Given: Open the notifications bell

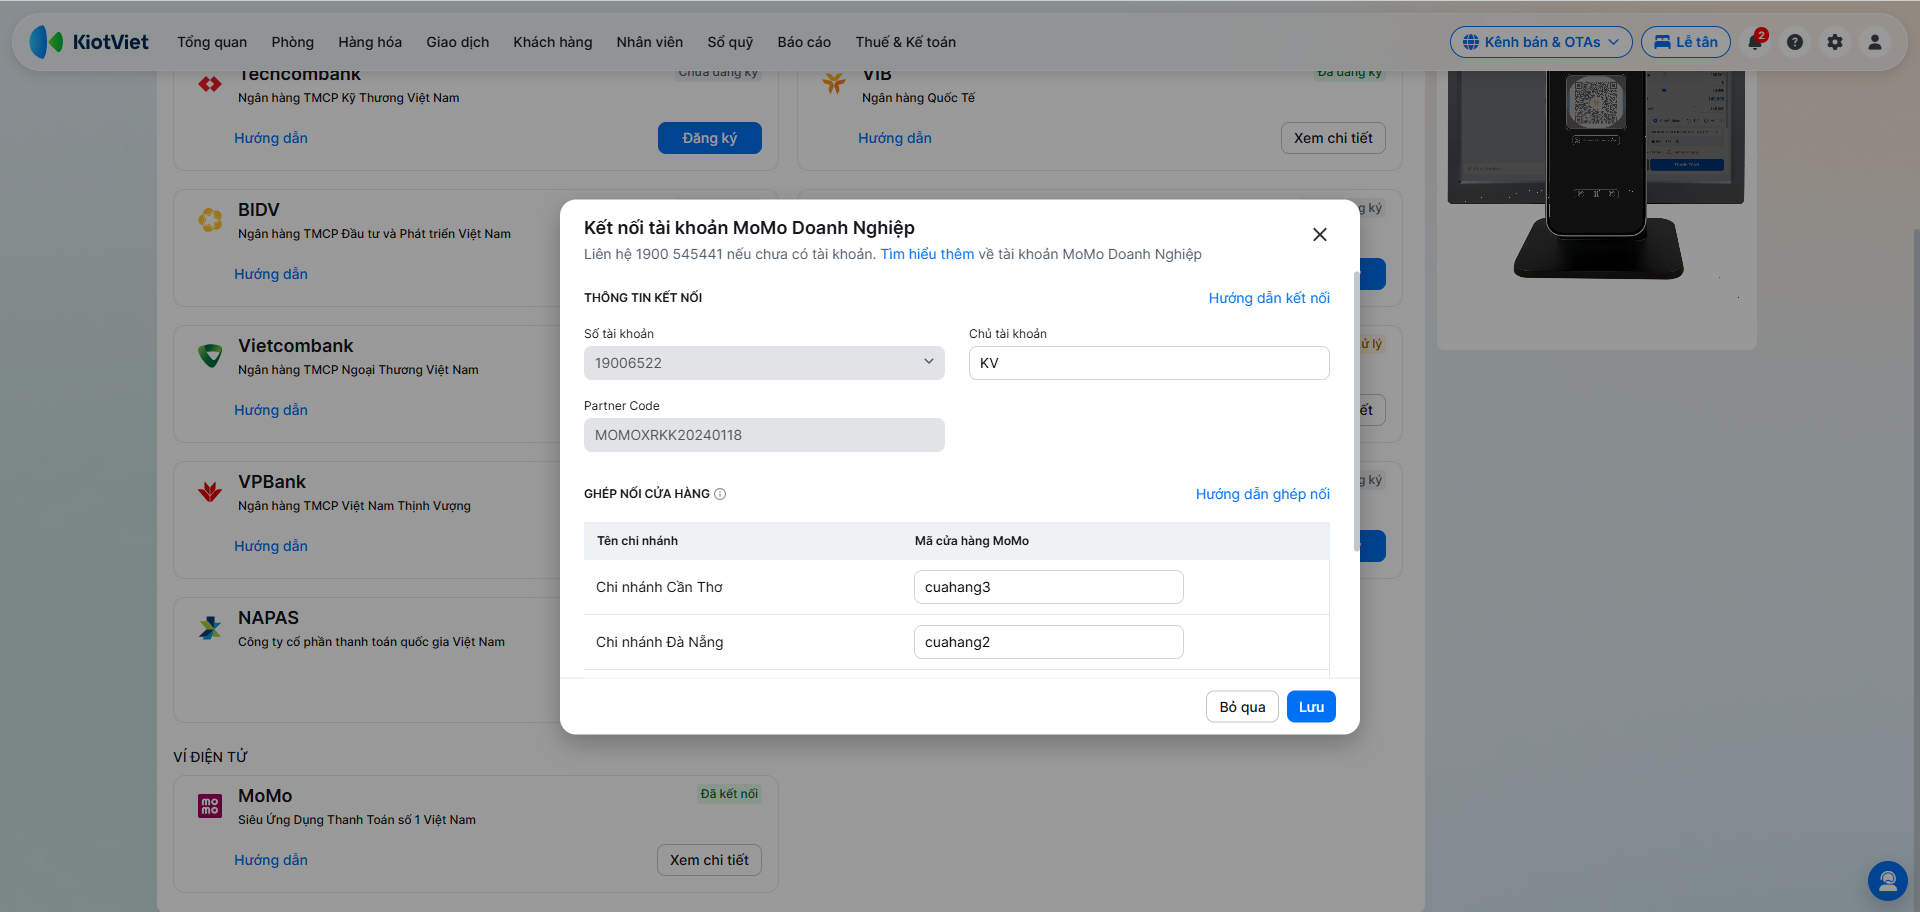Looking at the screenshot, I should coord(1755,42).
